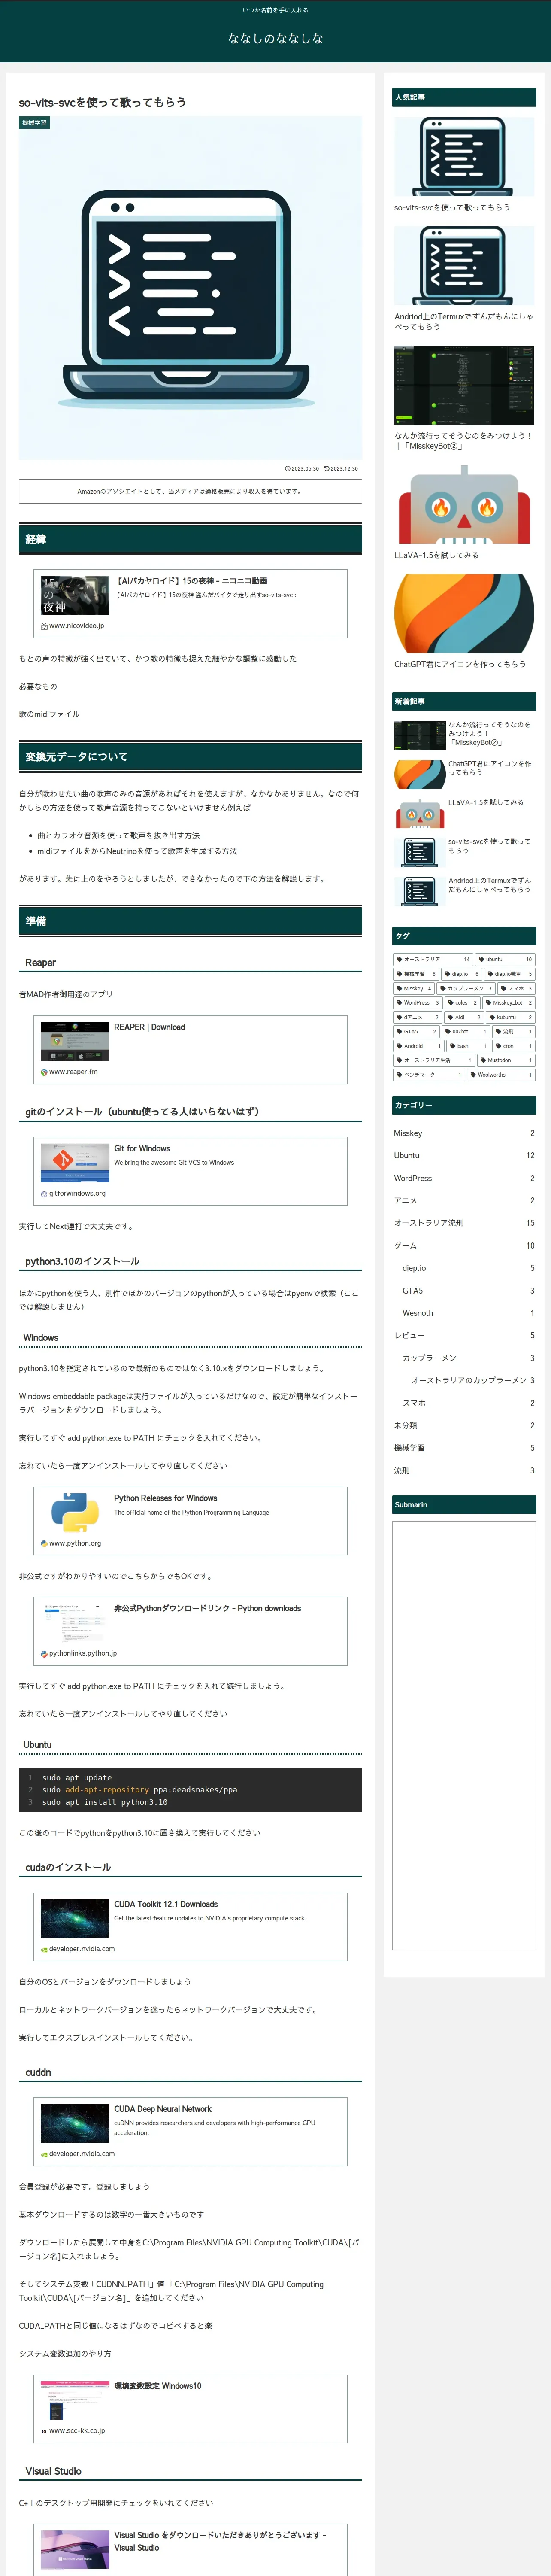Click the Amazonアソシエイト disclosure notice box
Image resolution: width=551 pixels, height=2576 pixels.
(190, 491)
